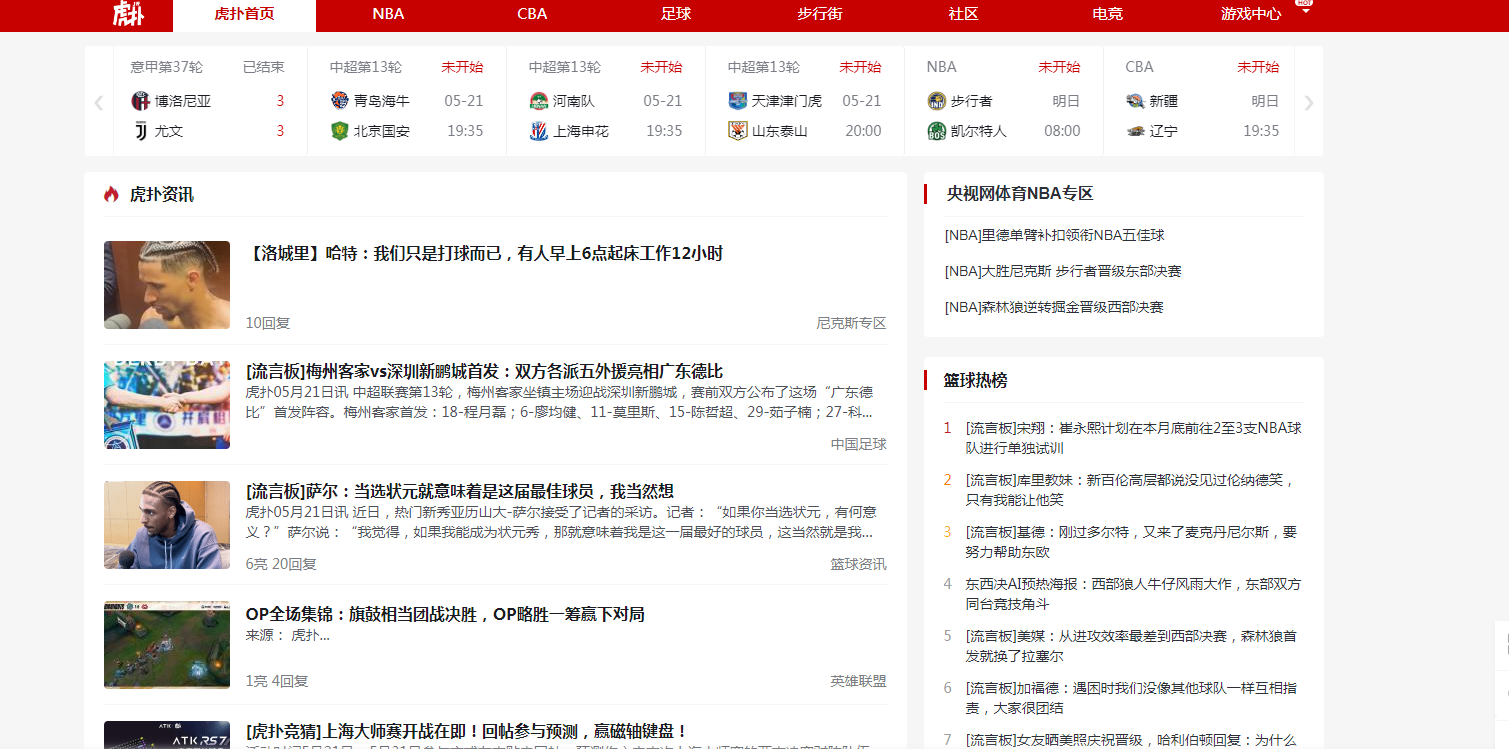Open the 萨尔 interview thumbnail

click(167, 525)
